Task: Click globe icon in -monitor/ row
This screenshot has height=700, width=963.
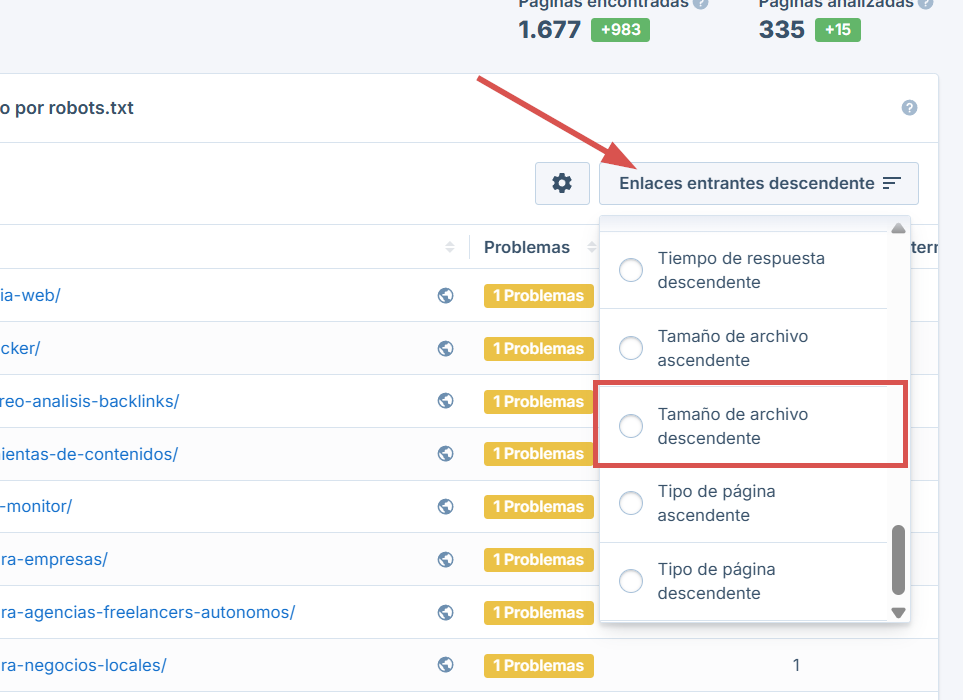Action: 446,507
